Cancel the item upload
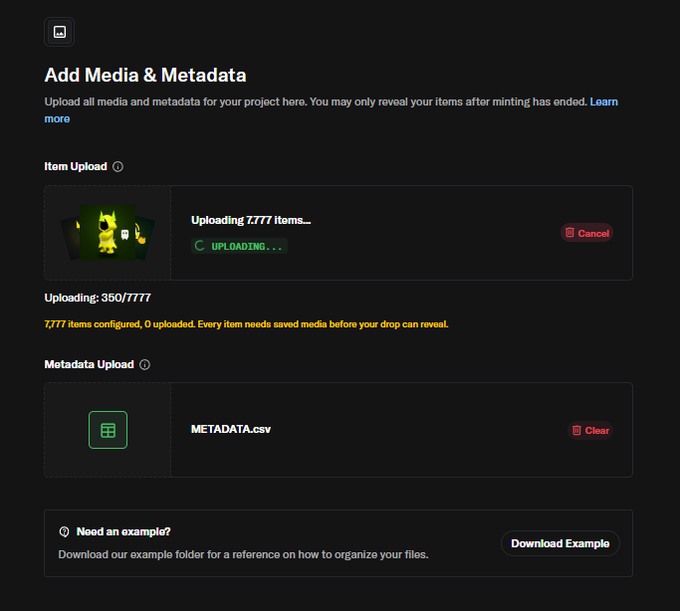The image size is (680, 611). tap(587, 233)
